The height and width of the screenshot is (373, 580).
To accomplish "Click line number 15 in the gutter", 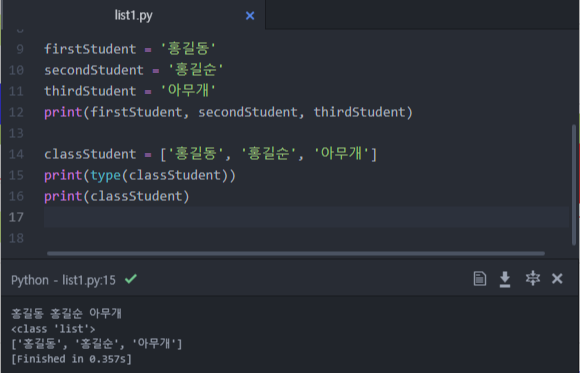I will (16, 175).
